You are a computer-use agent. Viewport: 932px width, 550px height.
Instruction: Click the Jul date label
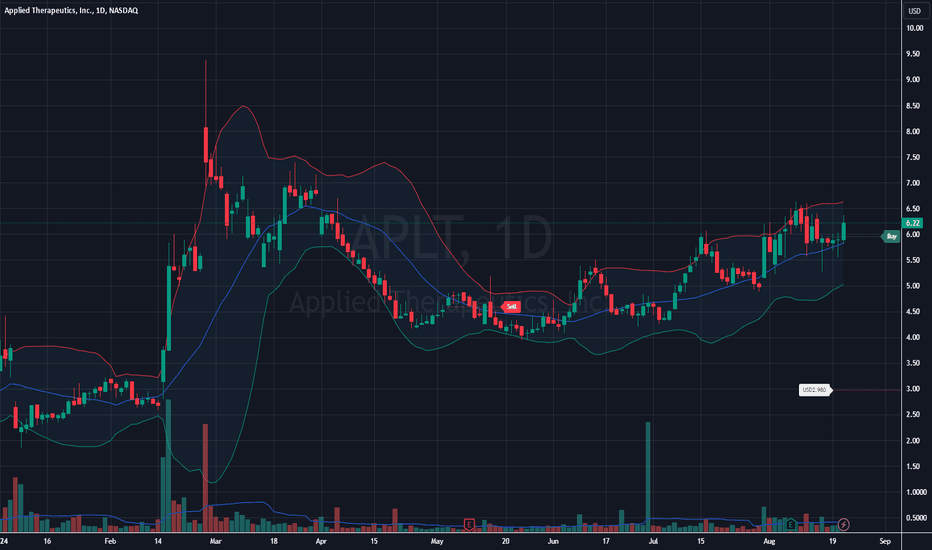point(653,541)
